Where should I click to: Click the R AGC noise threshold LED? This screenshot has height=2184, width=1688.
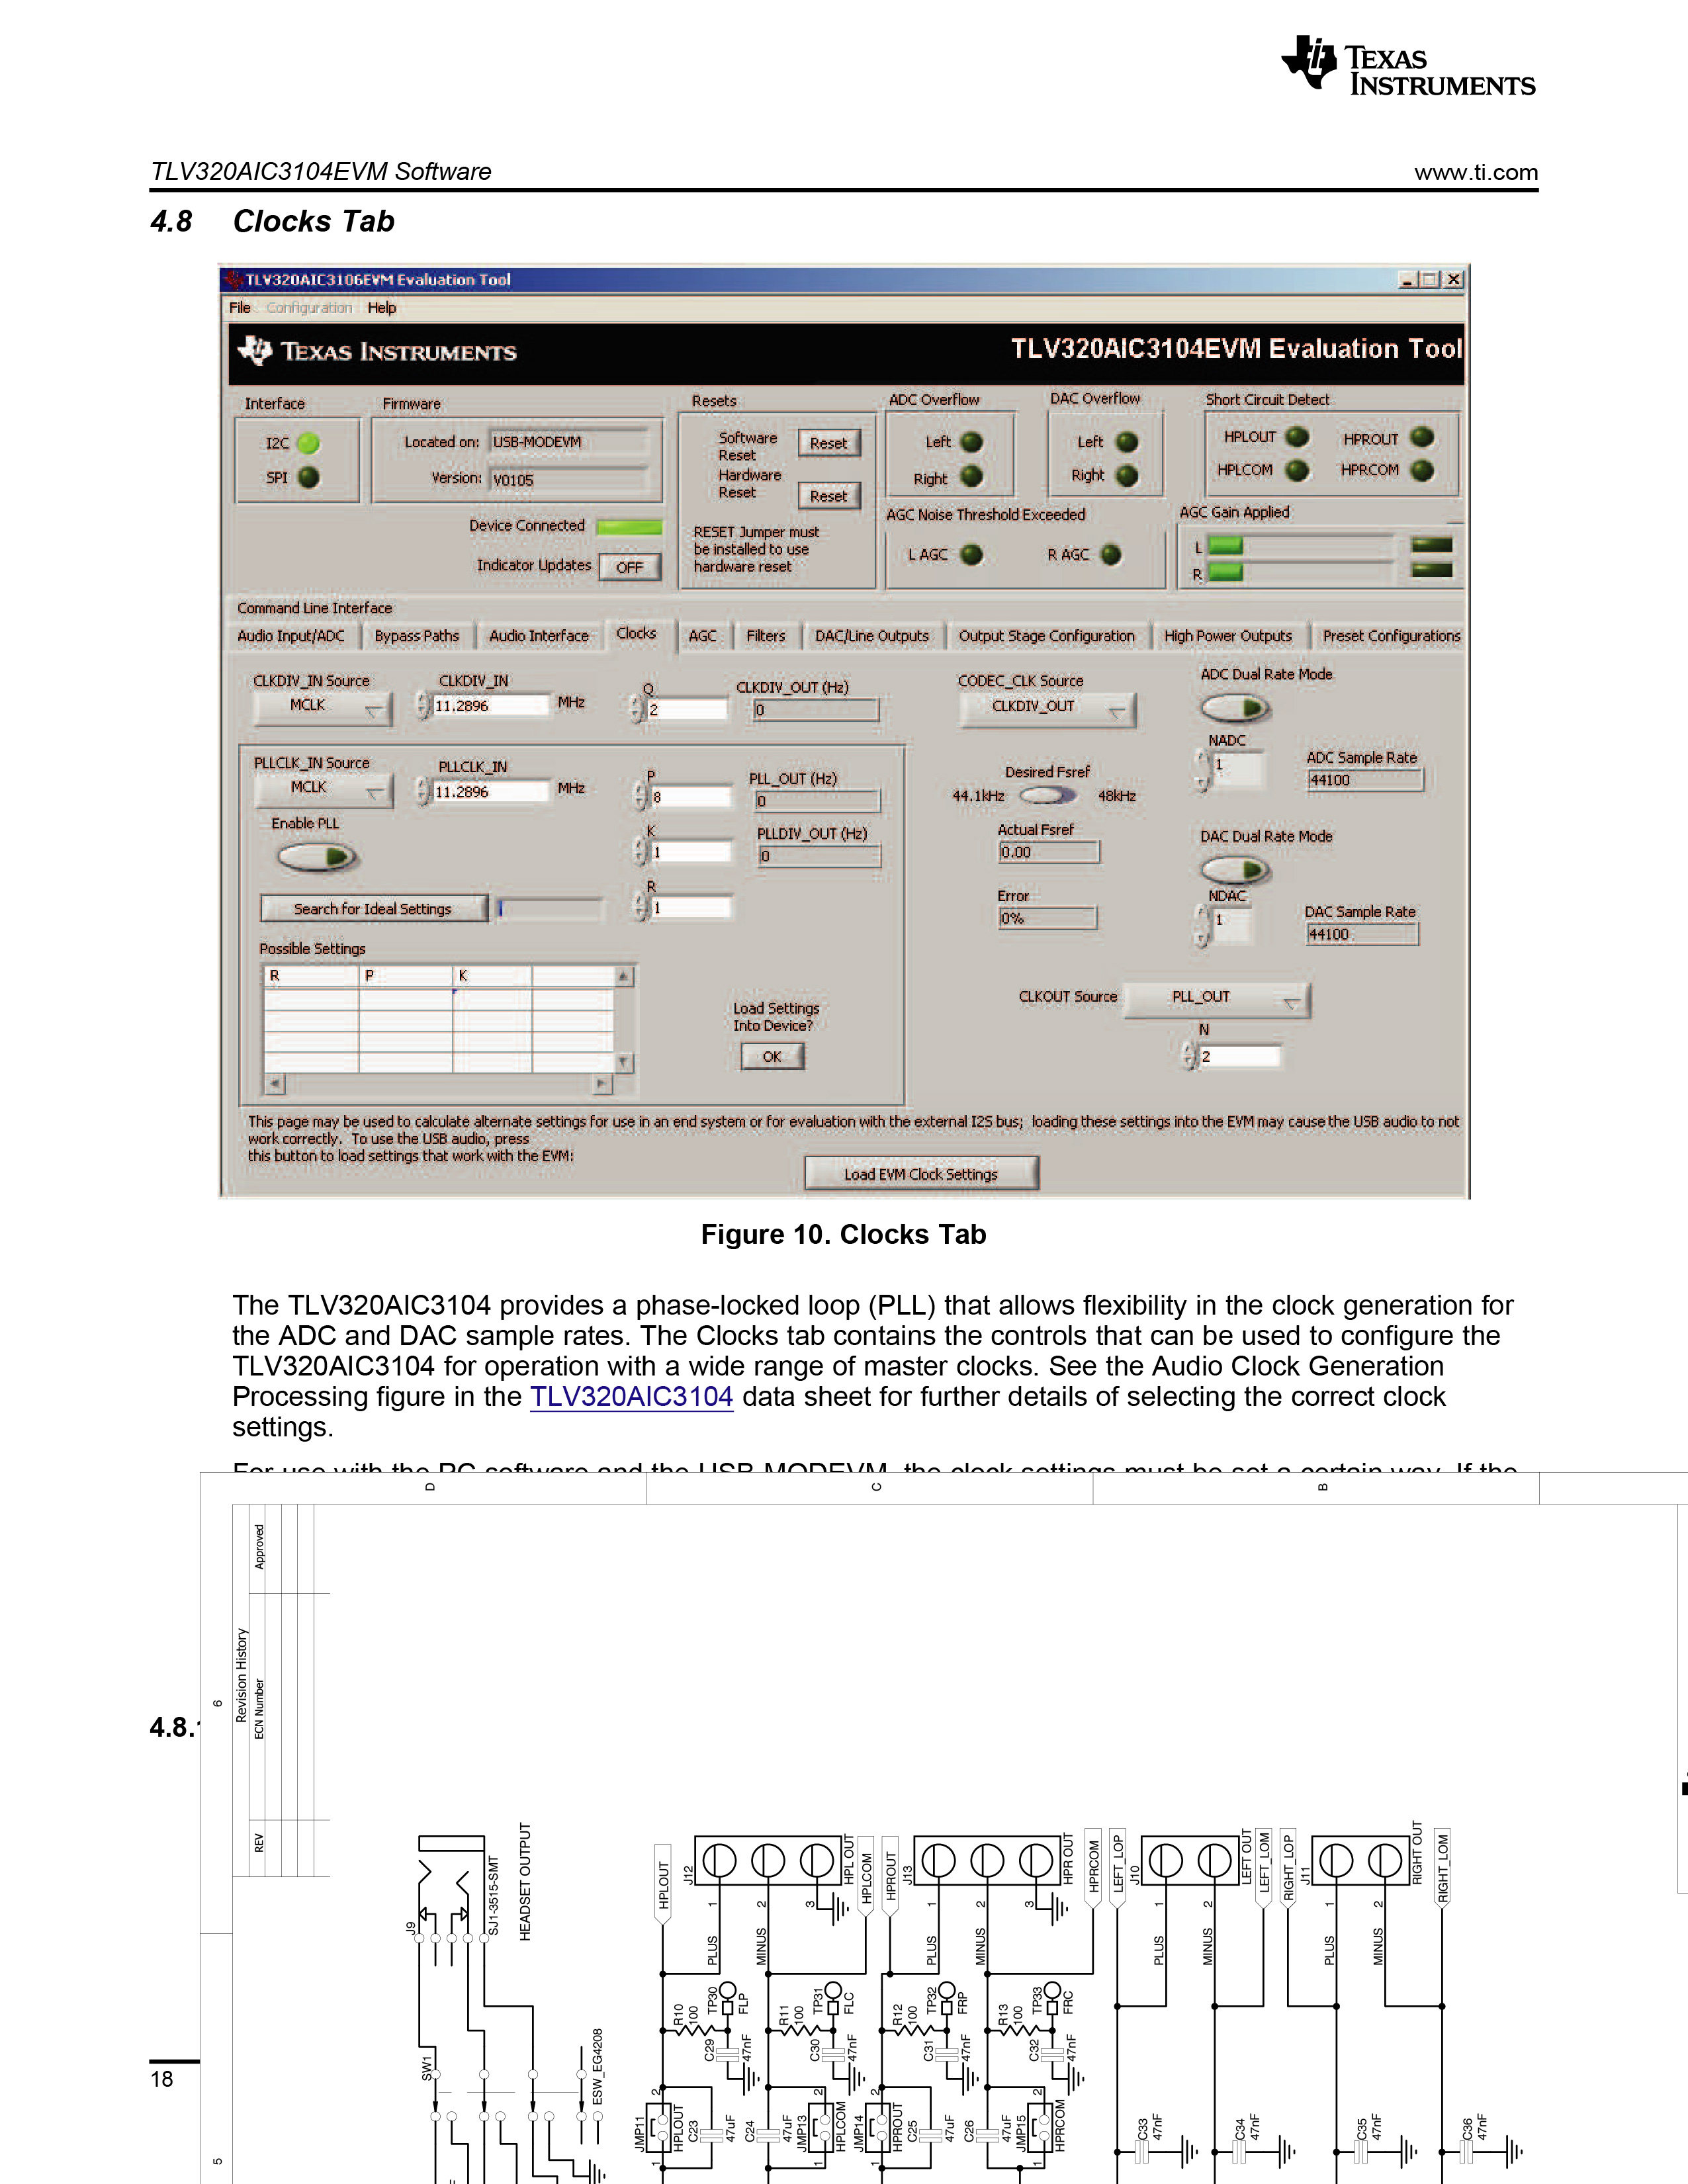1111,554
